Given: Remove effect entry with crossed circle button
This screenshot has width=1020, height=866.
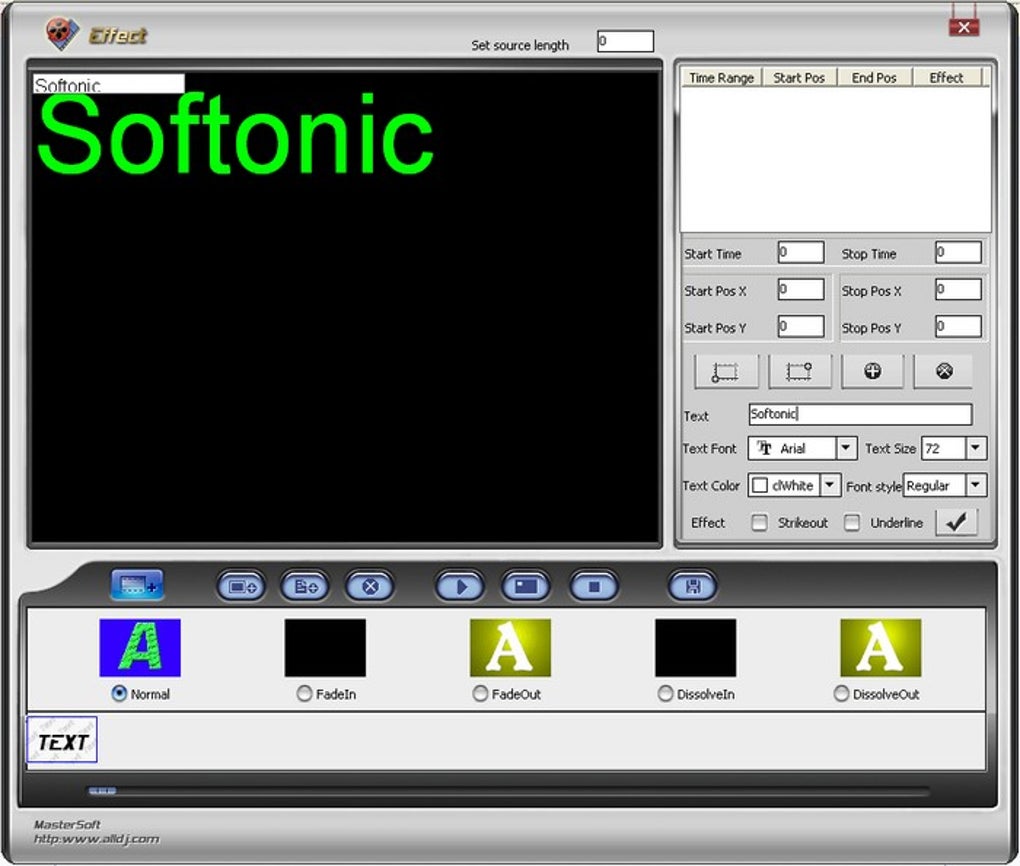Looking at the screenshot, I should (x=944, y=372).
